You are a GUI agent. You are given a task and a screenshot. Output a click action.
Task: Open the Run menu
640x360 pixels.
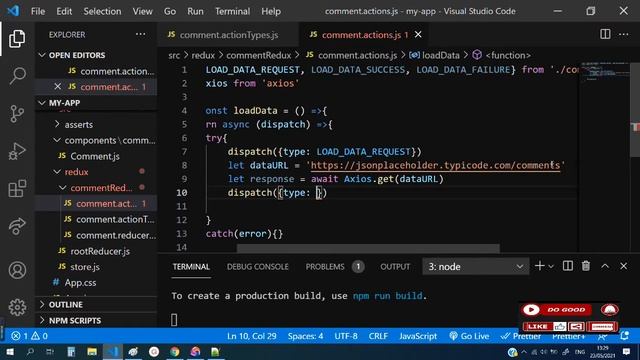tap(196, 11)
